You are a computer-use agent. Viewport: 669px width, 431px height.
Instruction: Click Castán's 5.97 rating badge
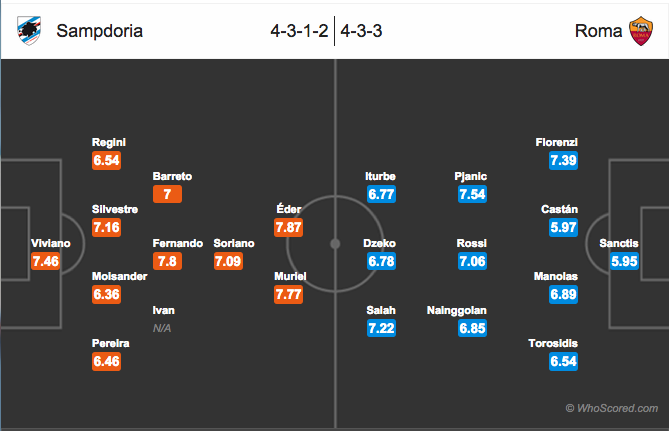click(564, 227)
